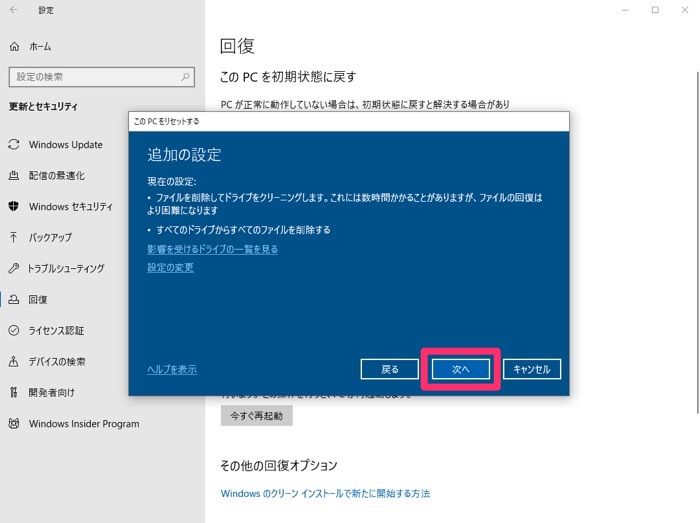
Task: Click 設定の変更 link
Action: (170, 267)
